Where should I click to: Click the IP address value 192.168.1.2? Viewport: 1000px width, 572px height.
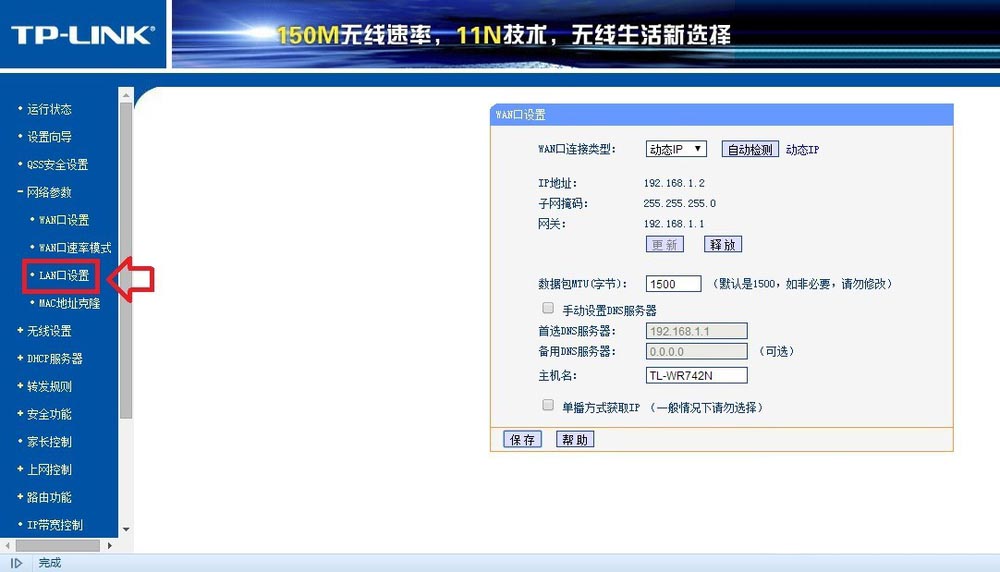point(674,183)
